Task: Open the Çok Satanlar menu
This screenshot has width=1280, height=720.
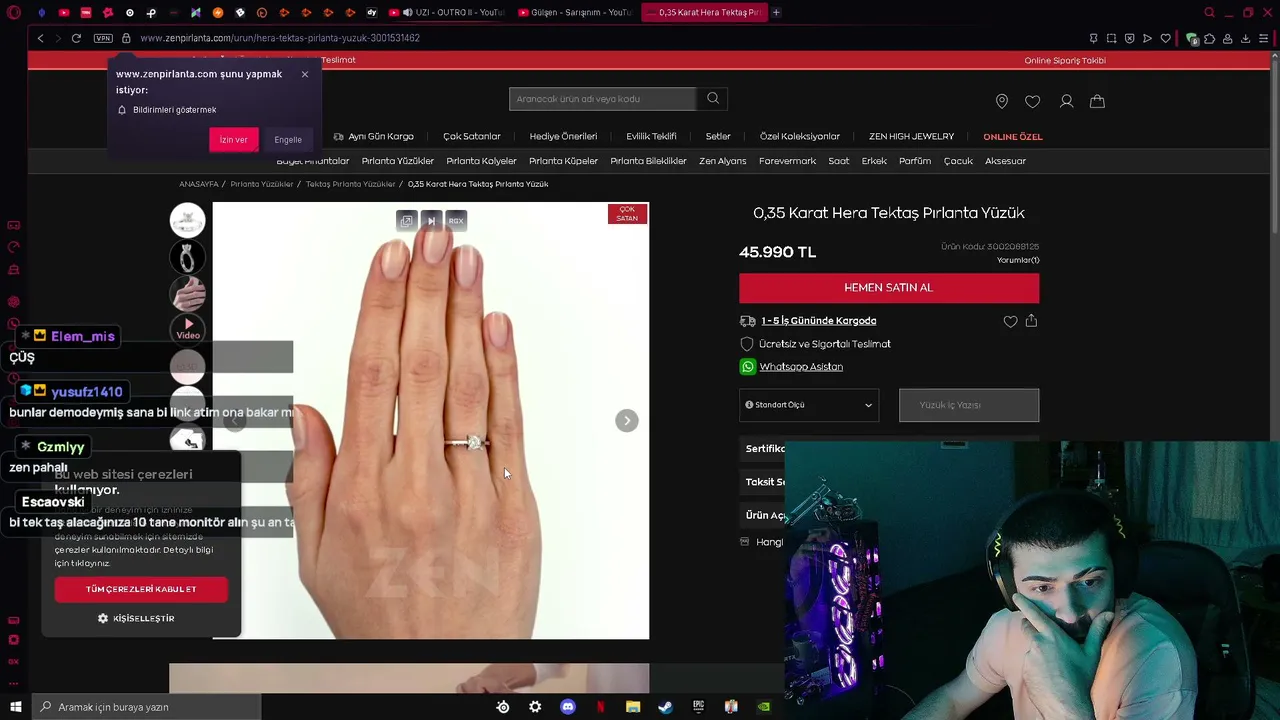Action: click(472, 137)
